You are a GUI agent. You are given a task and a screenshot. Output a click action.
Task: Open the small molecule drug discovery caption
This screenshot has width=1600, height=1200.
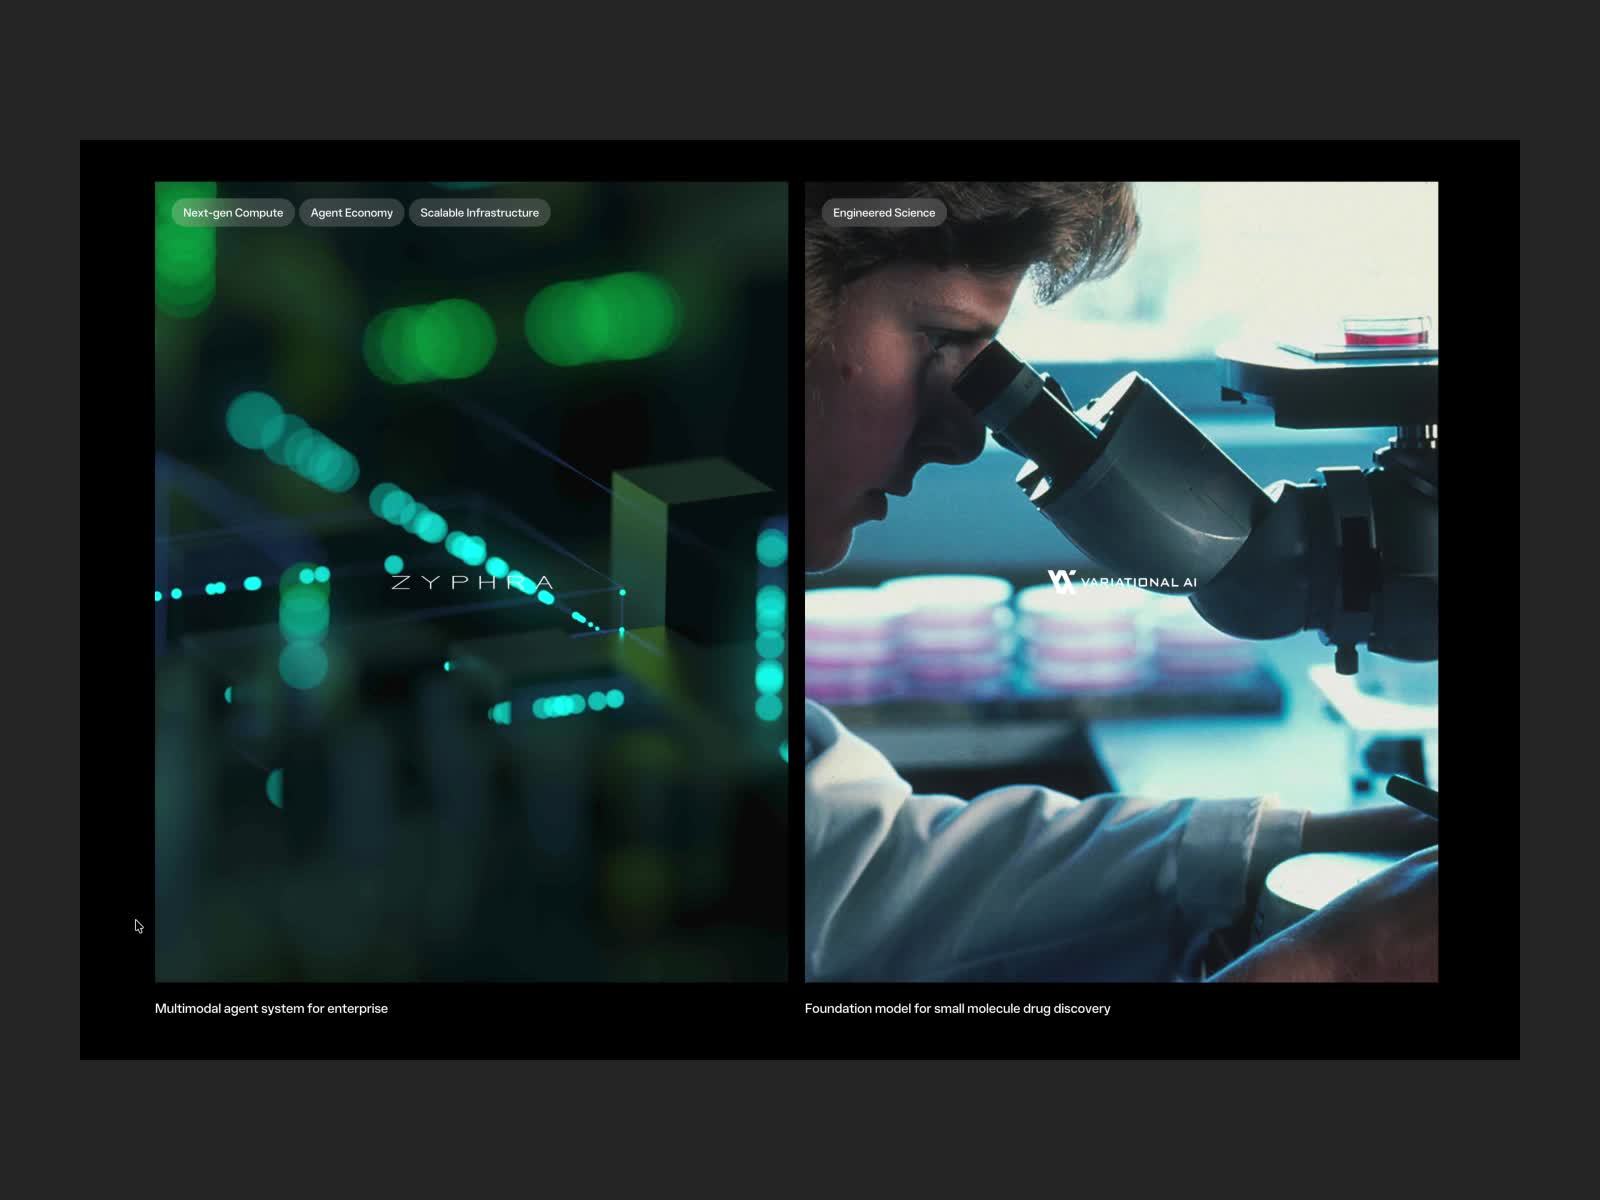click(x=957, y=1008)
